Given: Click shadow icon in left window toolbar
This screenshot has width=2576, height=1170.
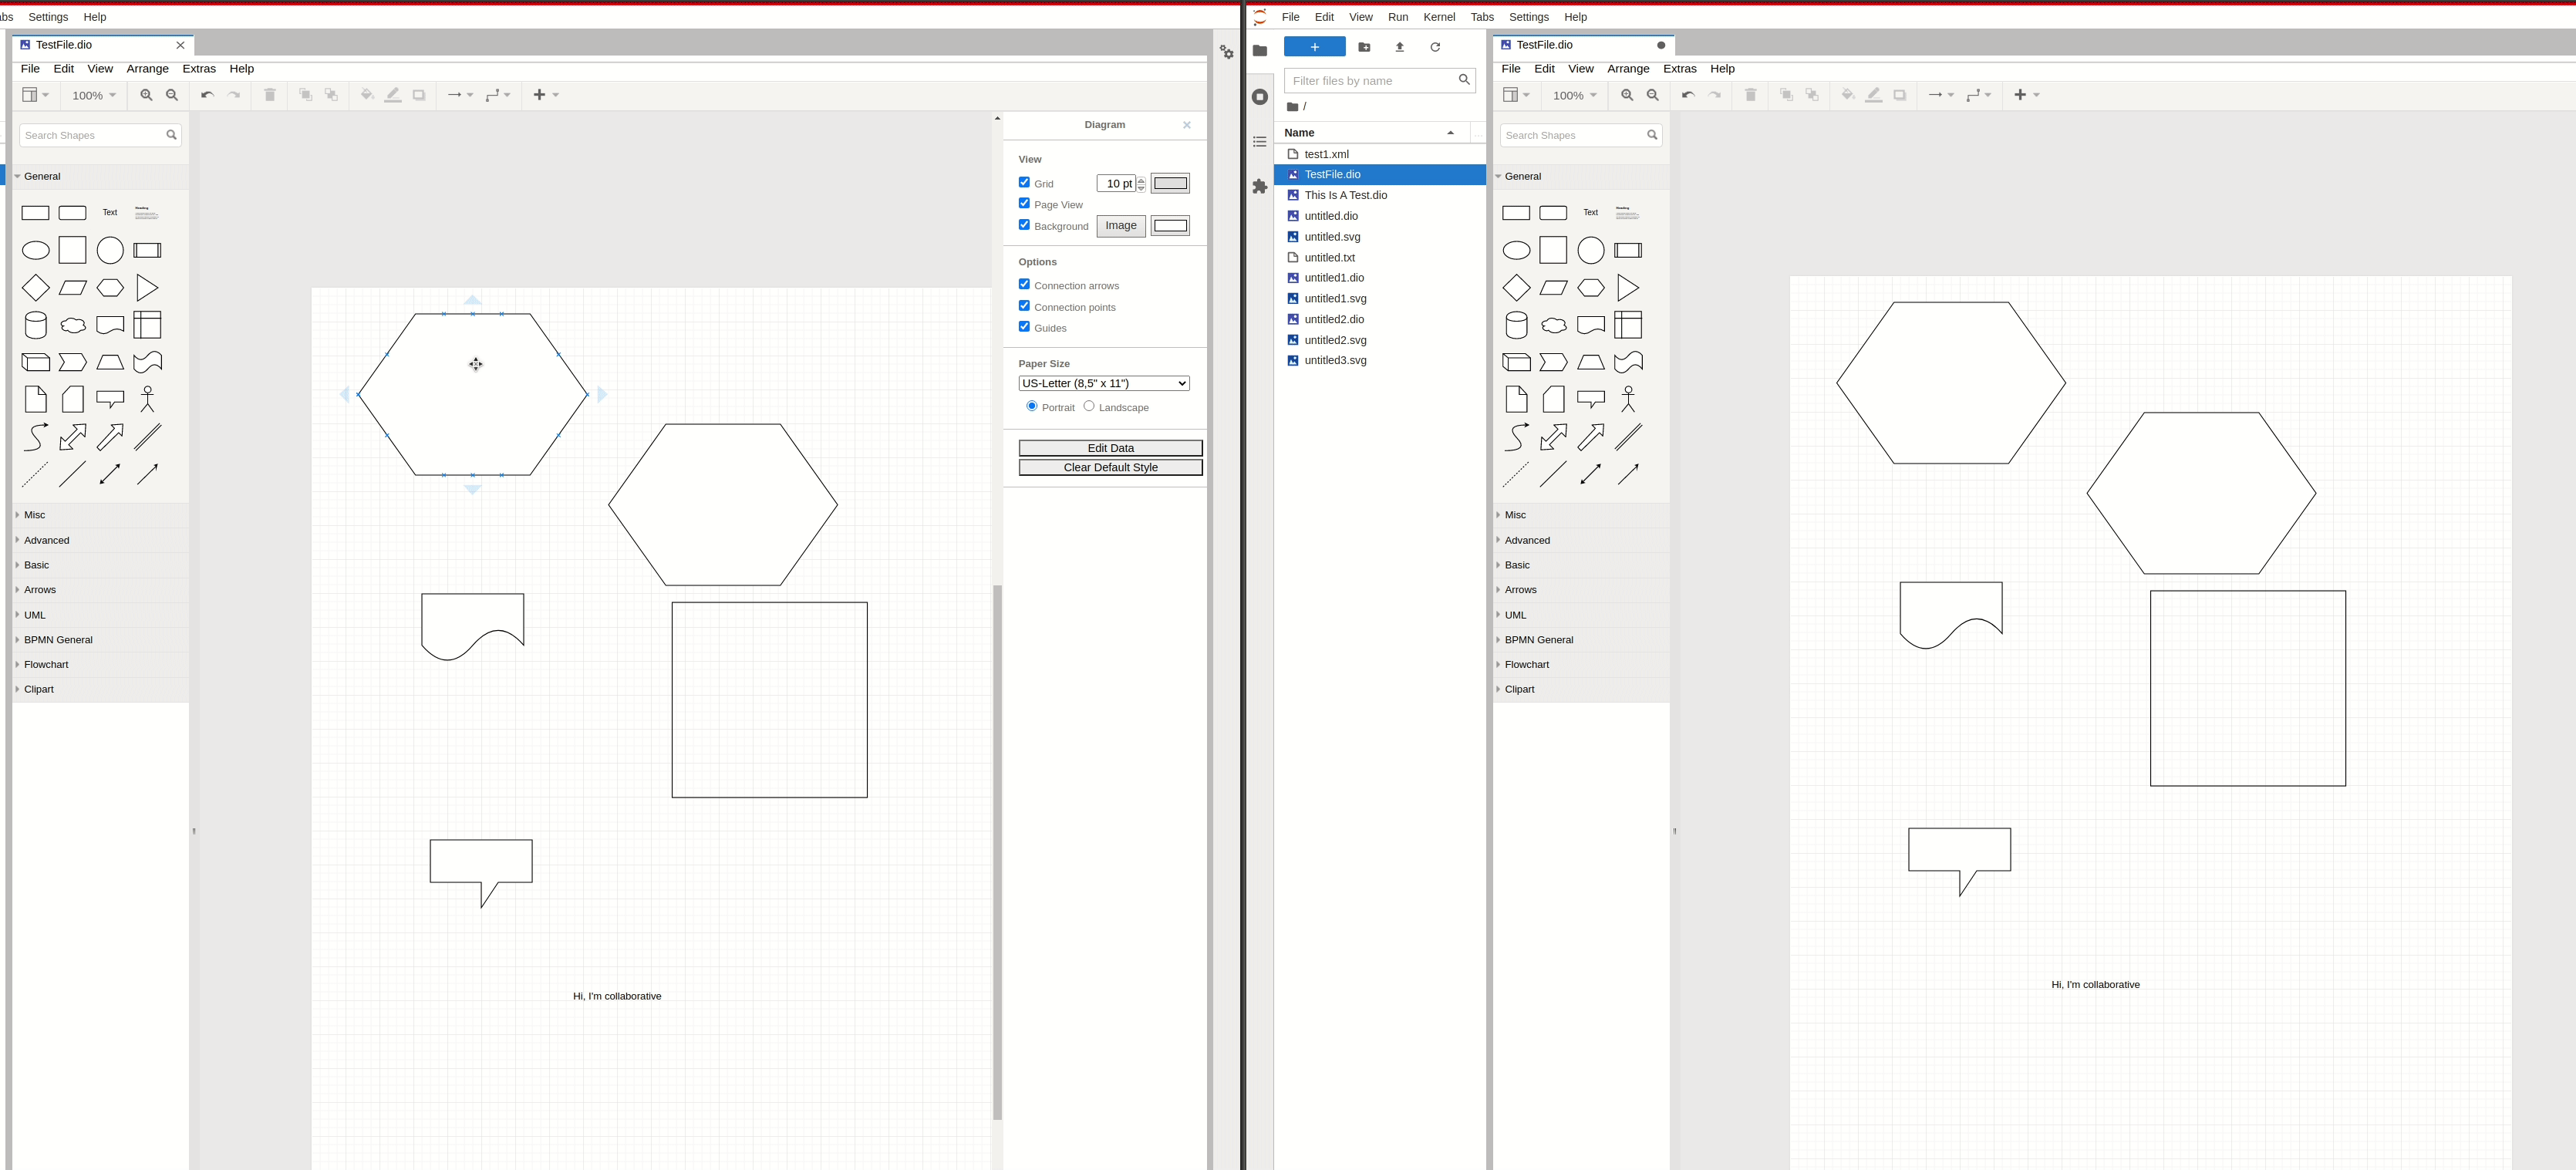Looking at the screenshot, I should 419,95.
